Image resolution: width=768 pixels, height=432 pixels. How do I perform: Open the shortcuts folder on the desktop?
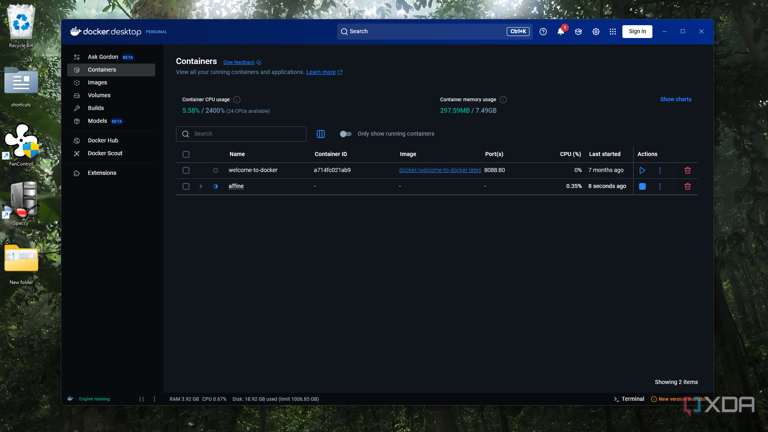pyautogui.click(x=21, y=87)
